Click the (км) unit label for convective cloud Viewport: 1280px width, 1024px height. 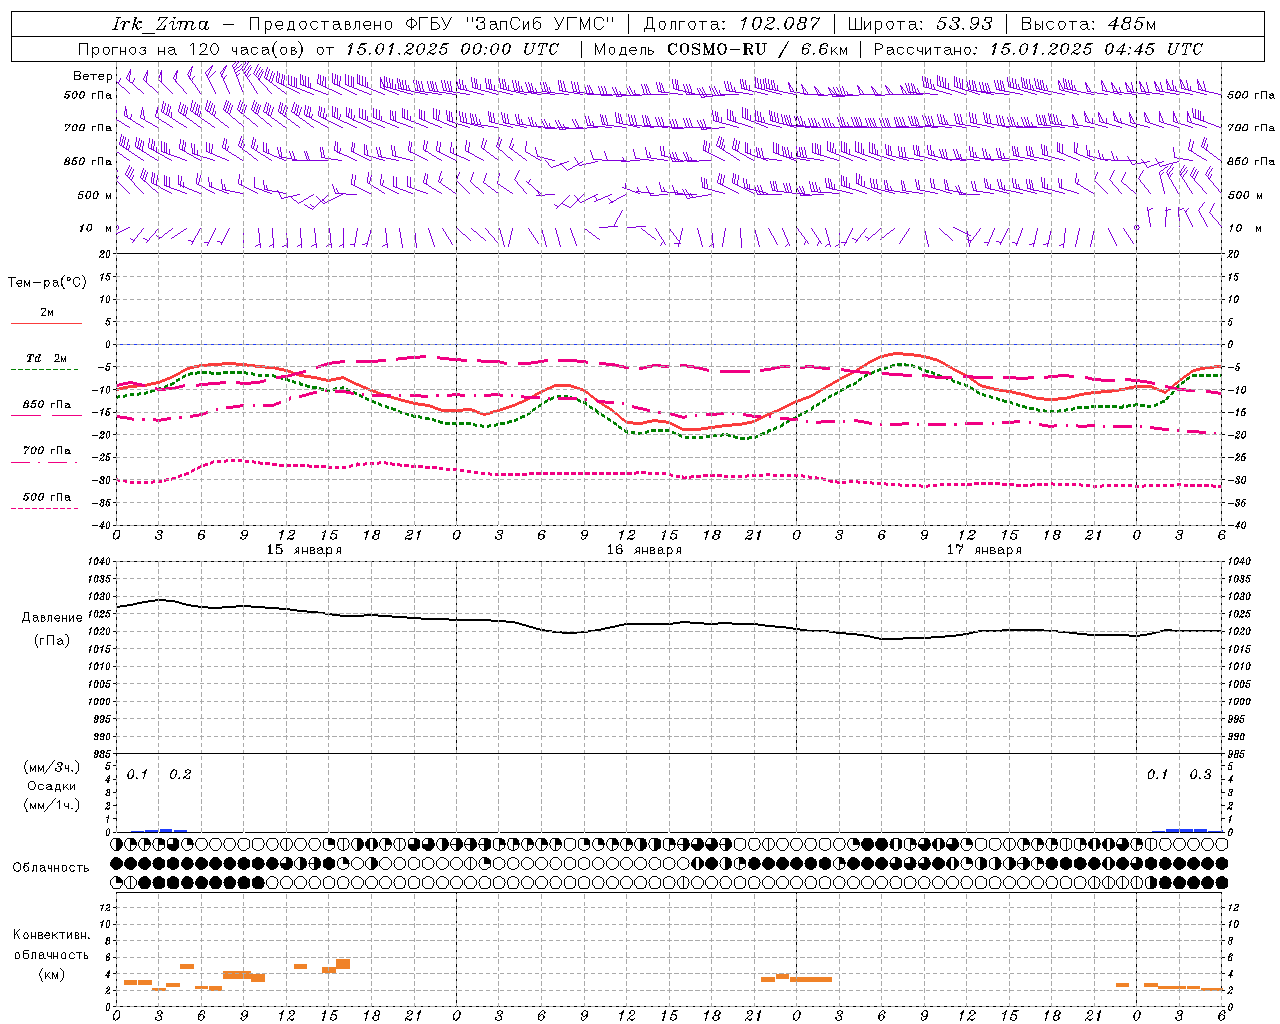click(52, 974)
